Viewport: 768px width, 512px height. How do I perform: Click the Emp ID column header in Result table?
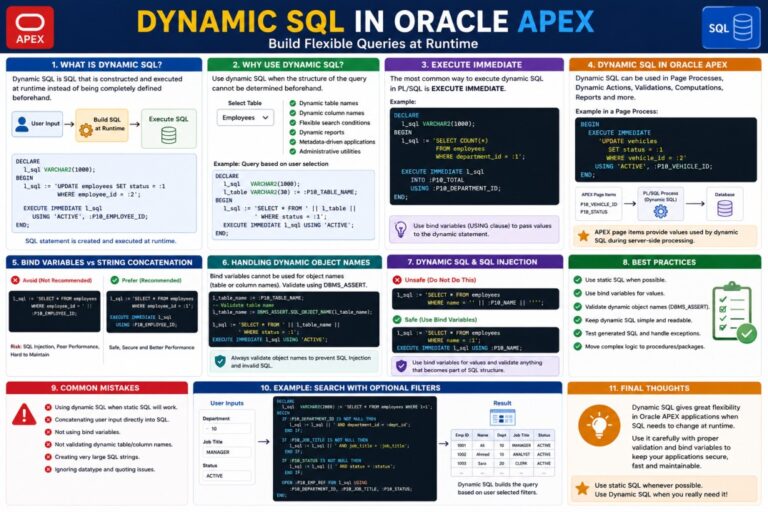point(462,435)
